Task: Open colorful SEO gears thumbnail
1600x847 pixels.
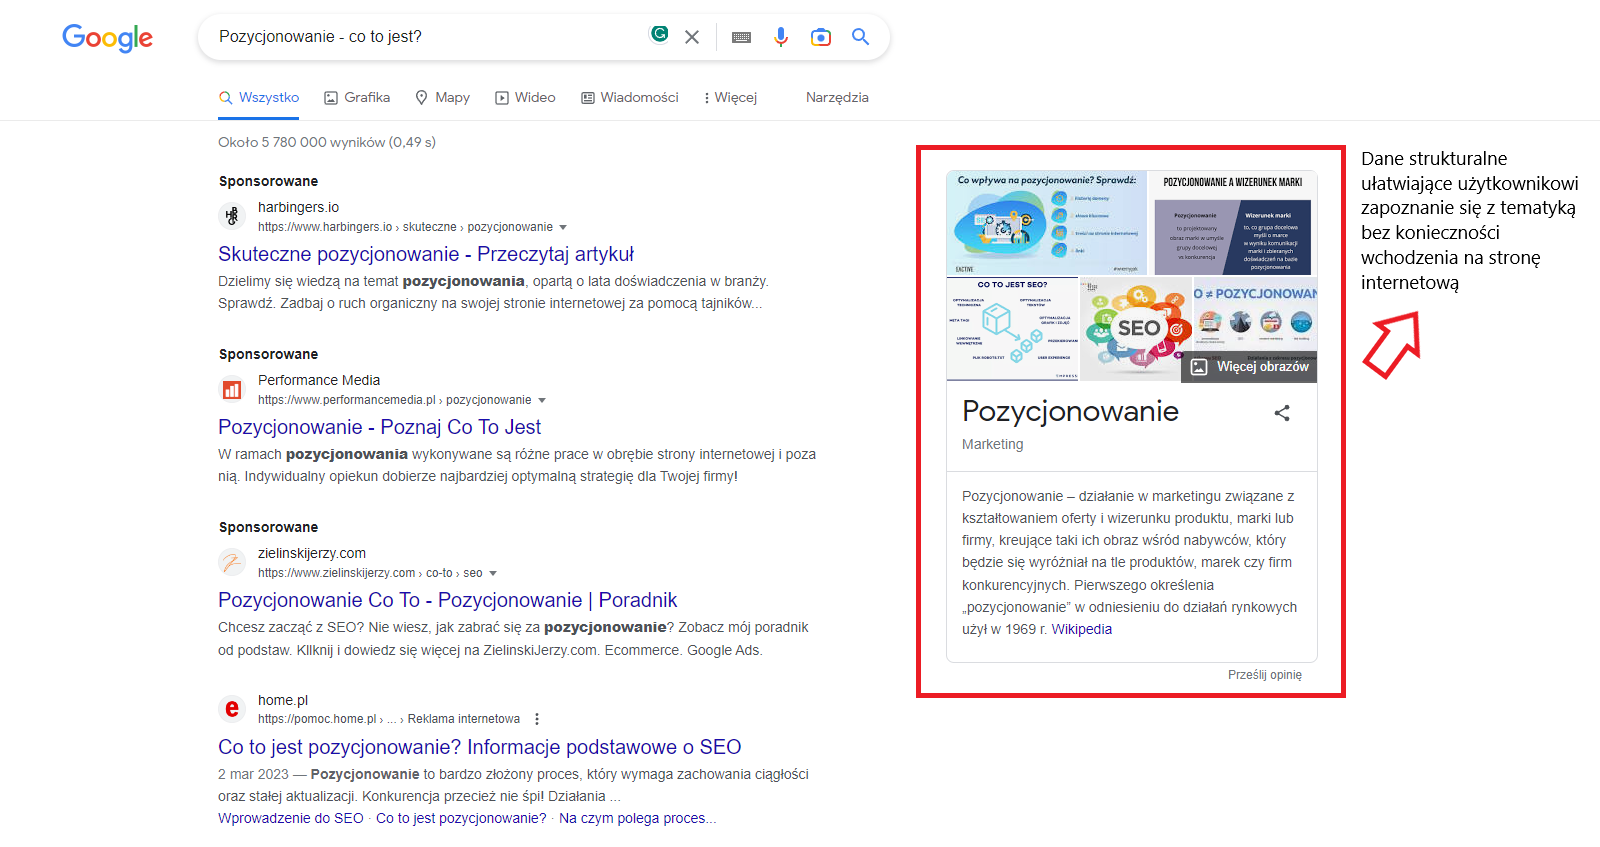Action: click(1136, 329)
